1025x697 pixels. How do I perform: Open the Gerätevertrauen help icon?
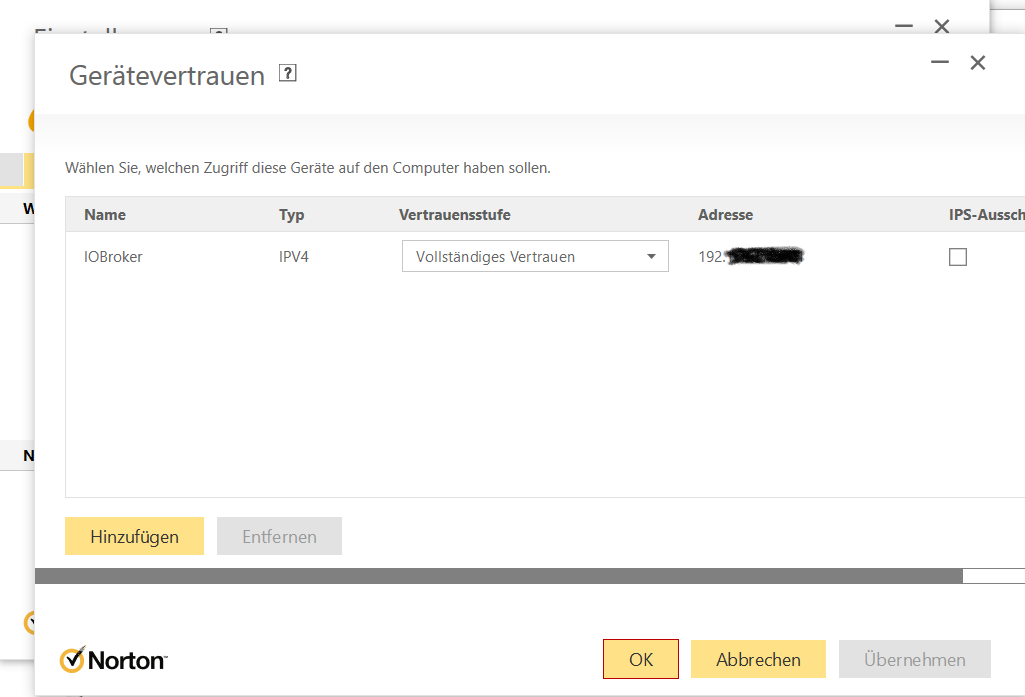click(288, 73)
